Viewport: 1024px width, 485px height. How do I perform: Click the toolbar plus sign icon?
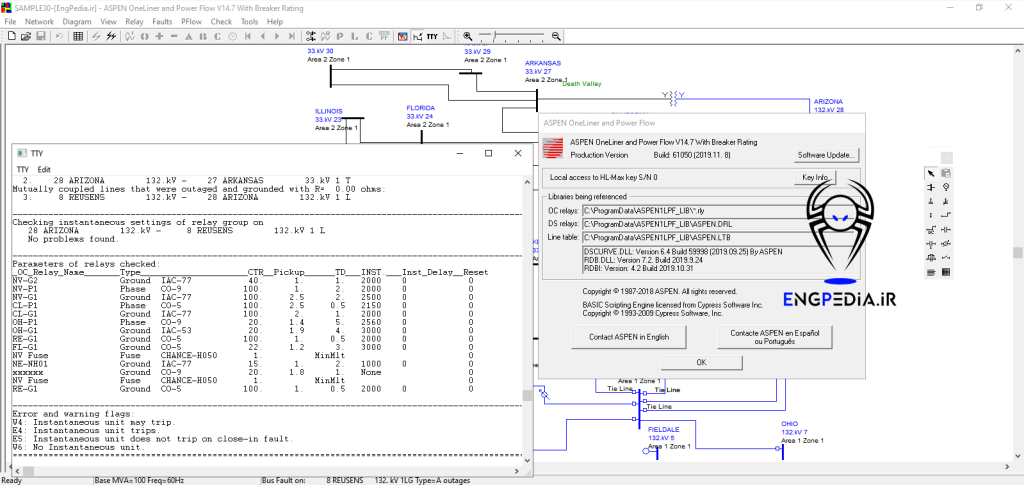[x=160, y=36]
